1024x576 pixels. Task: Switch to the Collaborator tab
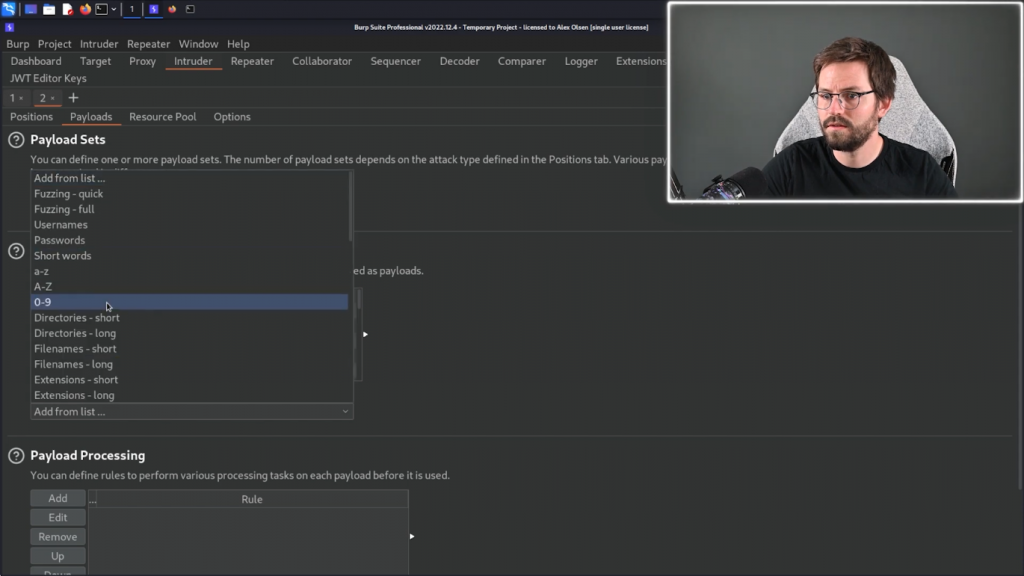point(322,61)
